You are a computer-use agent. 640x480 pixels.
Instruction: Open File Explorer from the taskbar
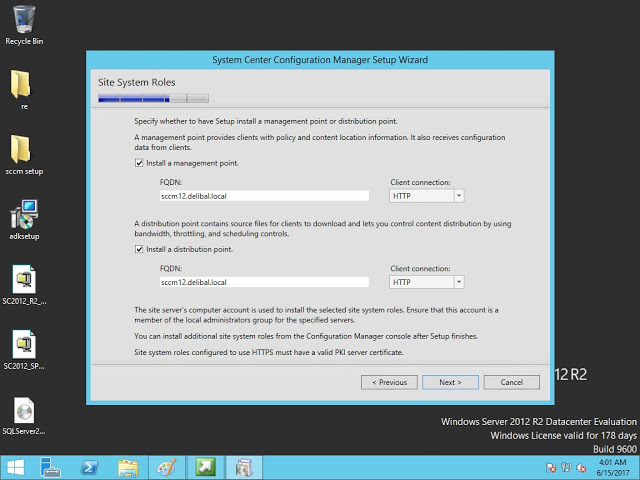pos(128,467)
